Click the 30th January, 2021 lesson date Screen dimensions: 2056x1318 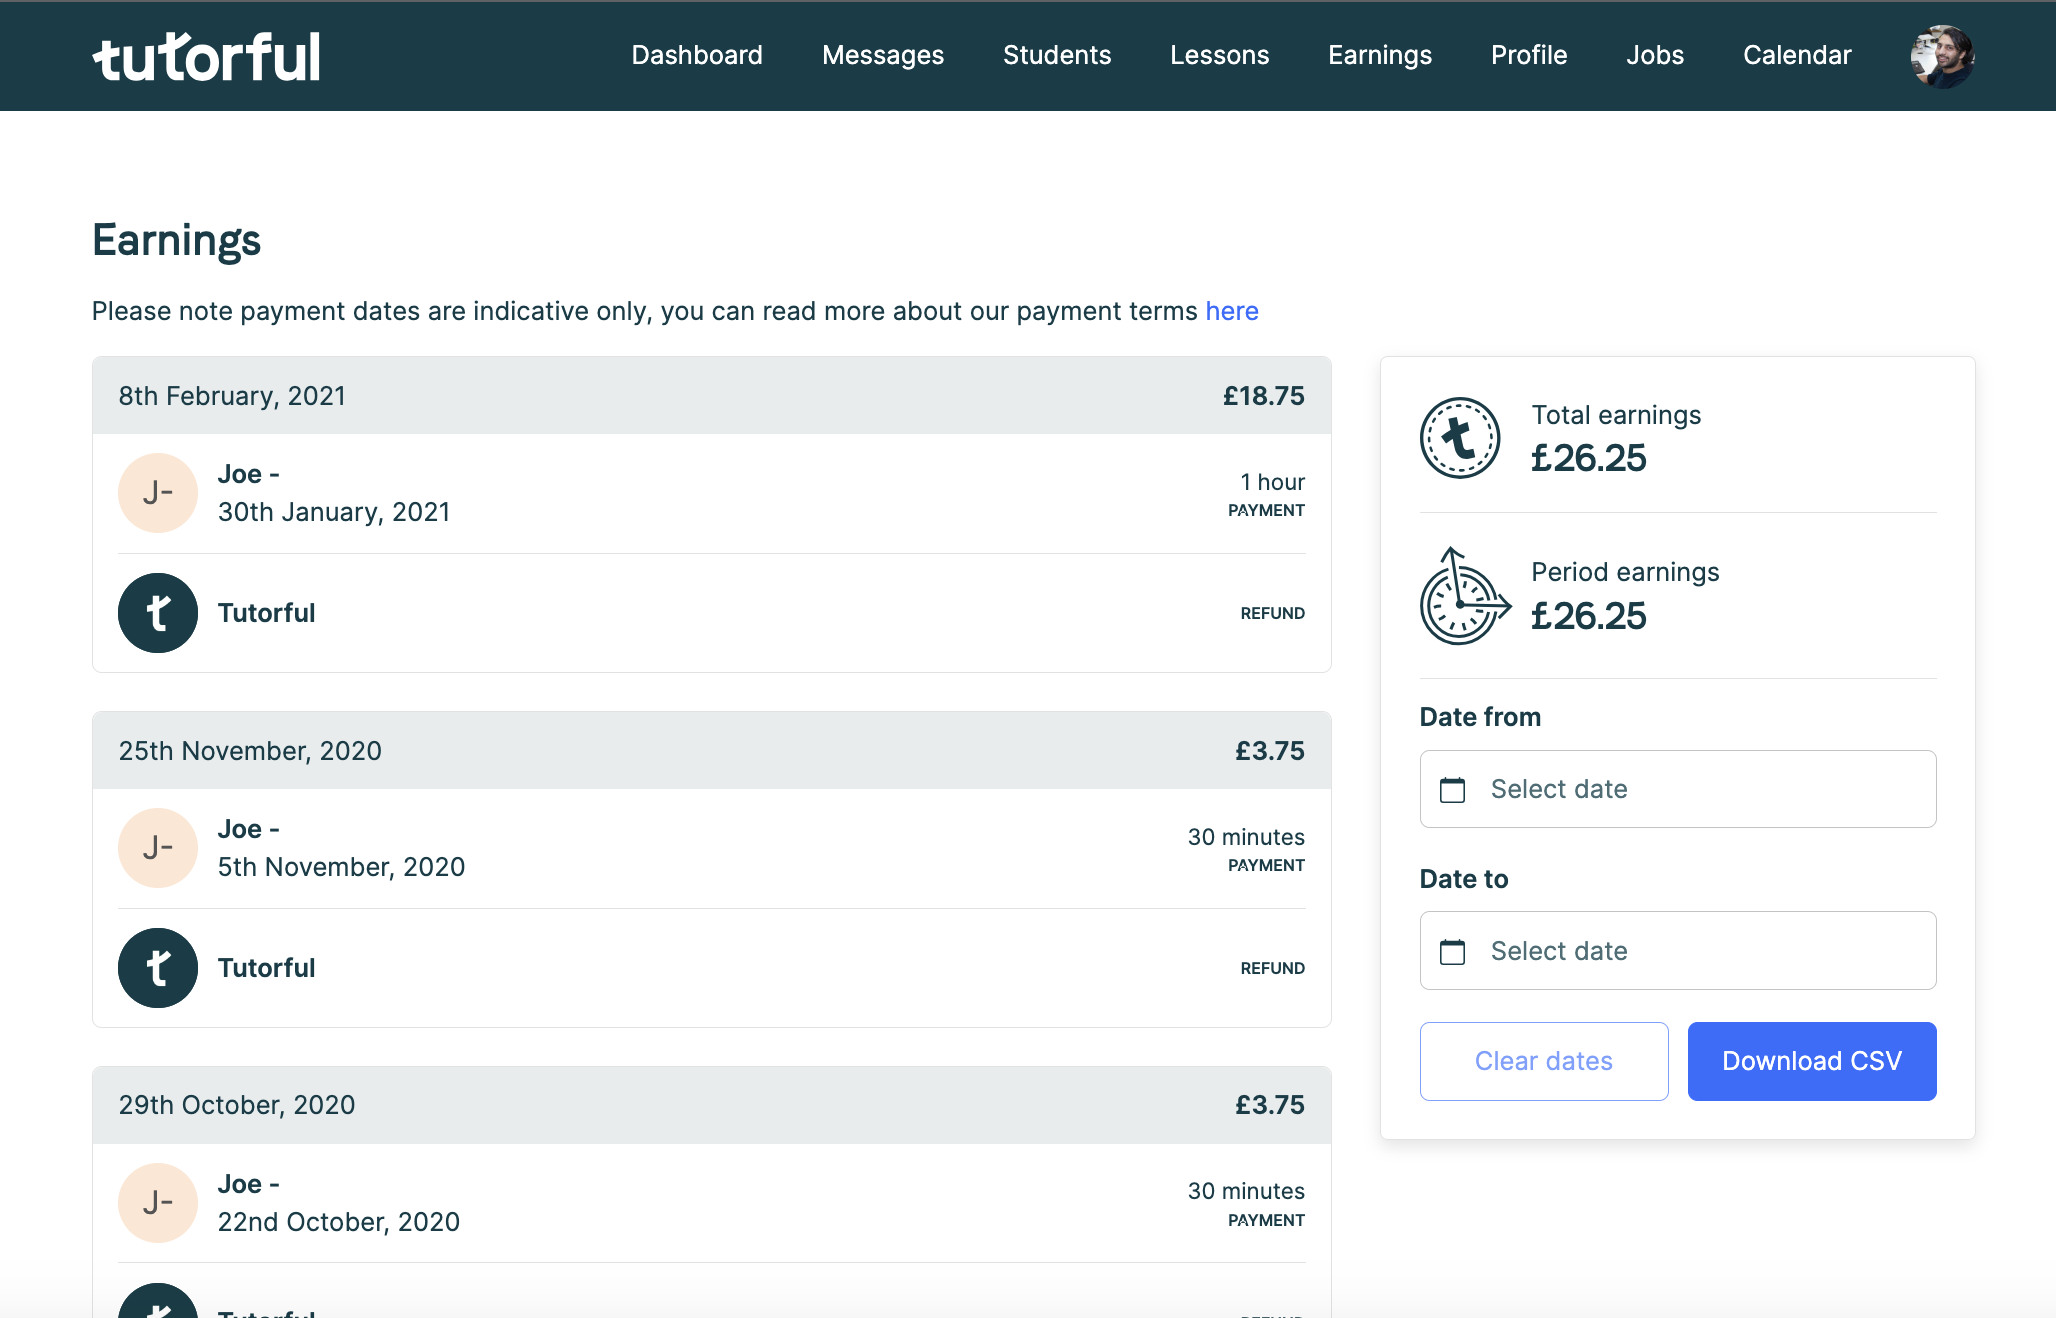[x=334, y=512]
